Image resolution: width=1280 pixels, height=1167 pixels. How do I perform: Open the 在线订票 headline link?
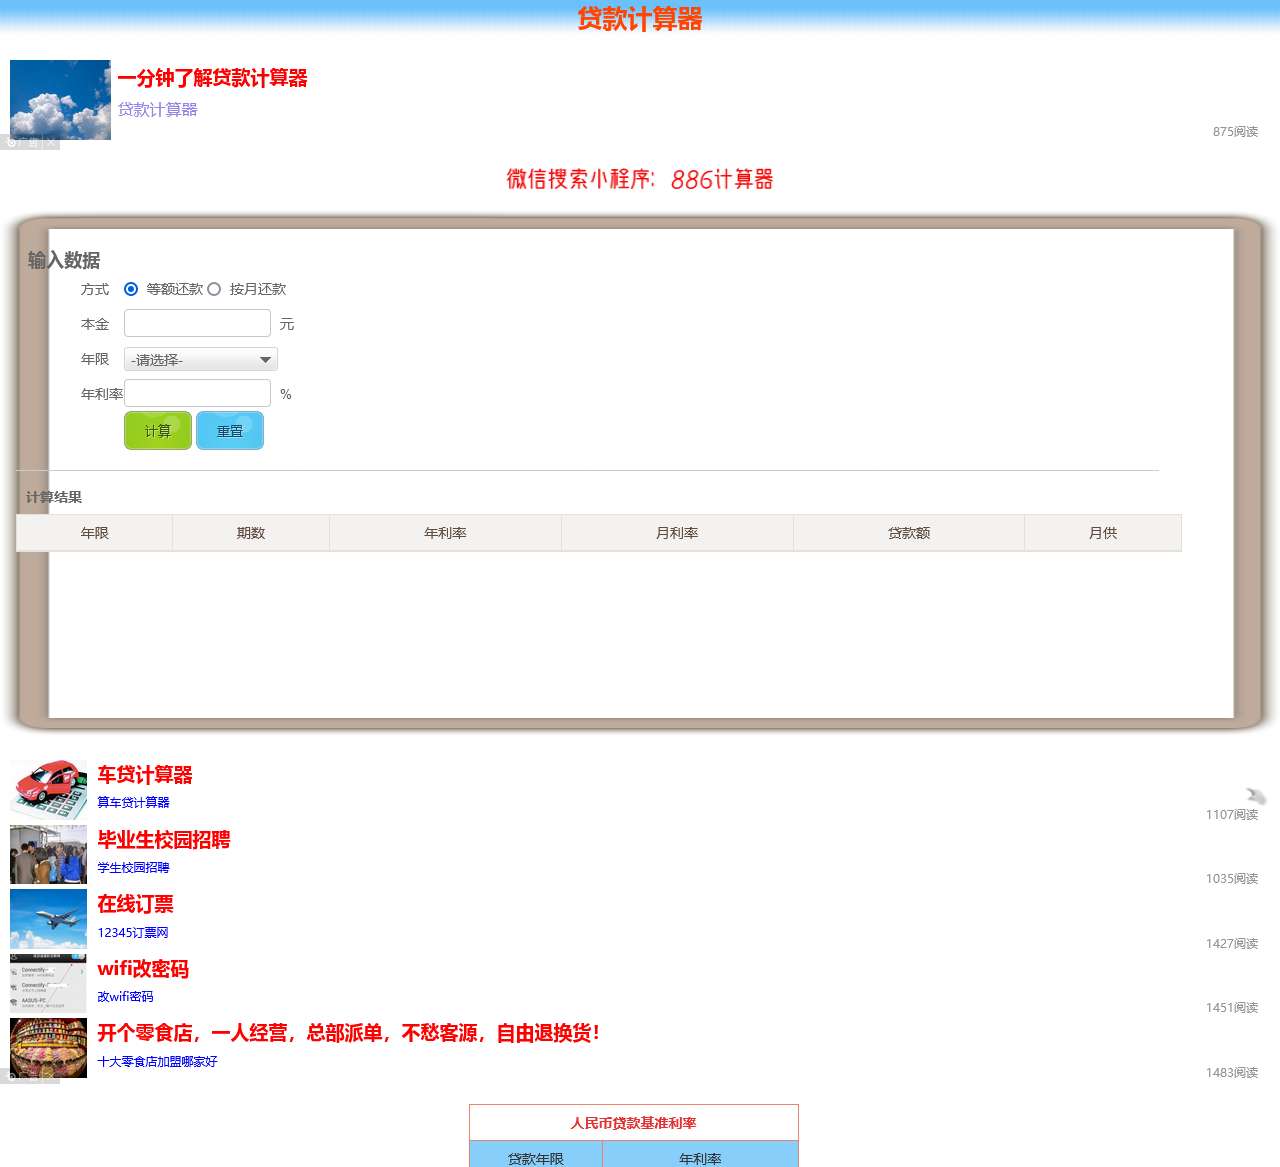coord(135,904)
